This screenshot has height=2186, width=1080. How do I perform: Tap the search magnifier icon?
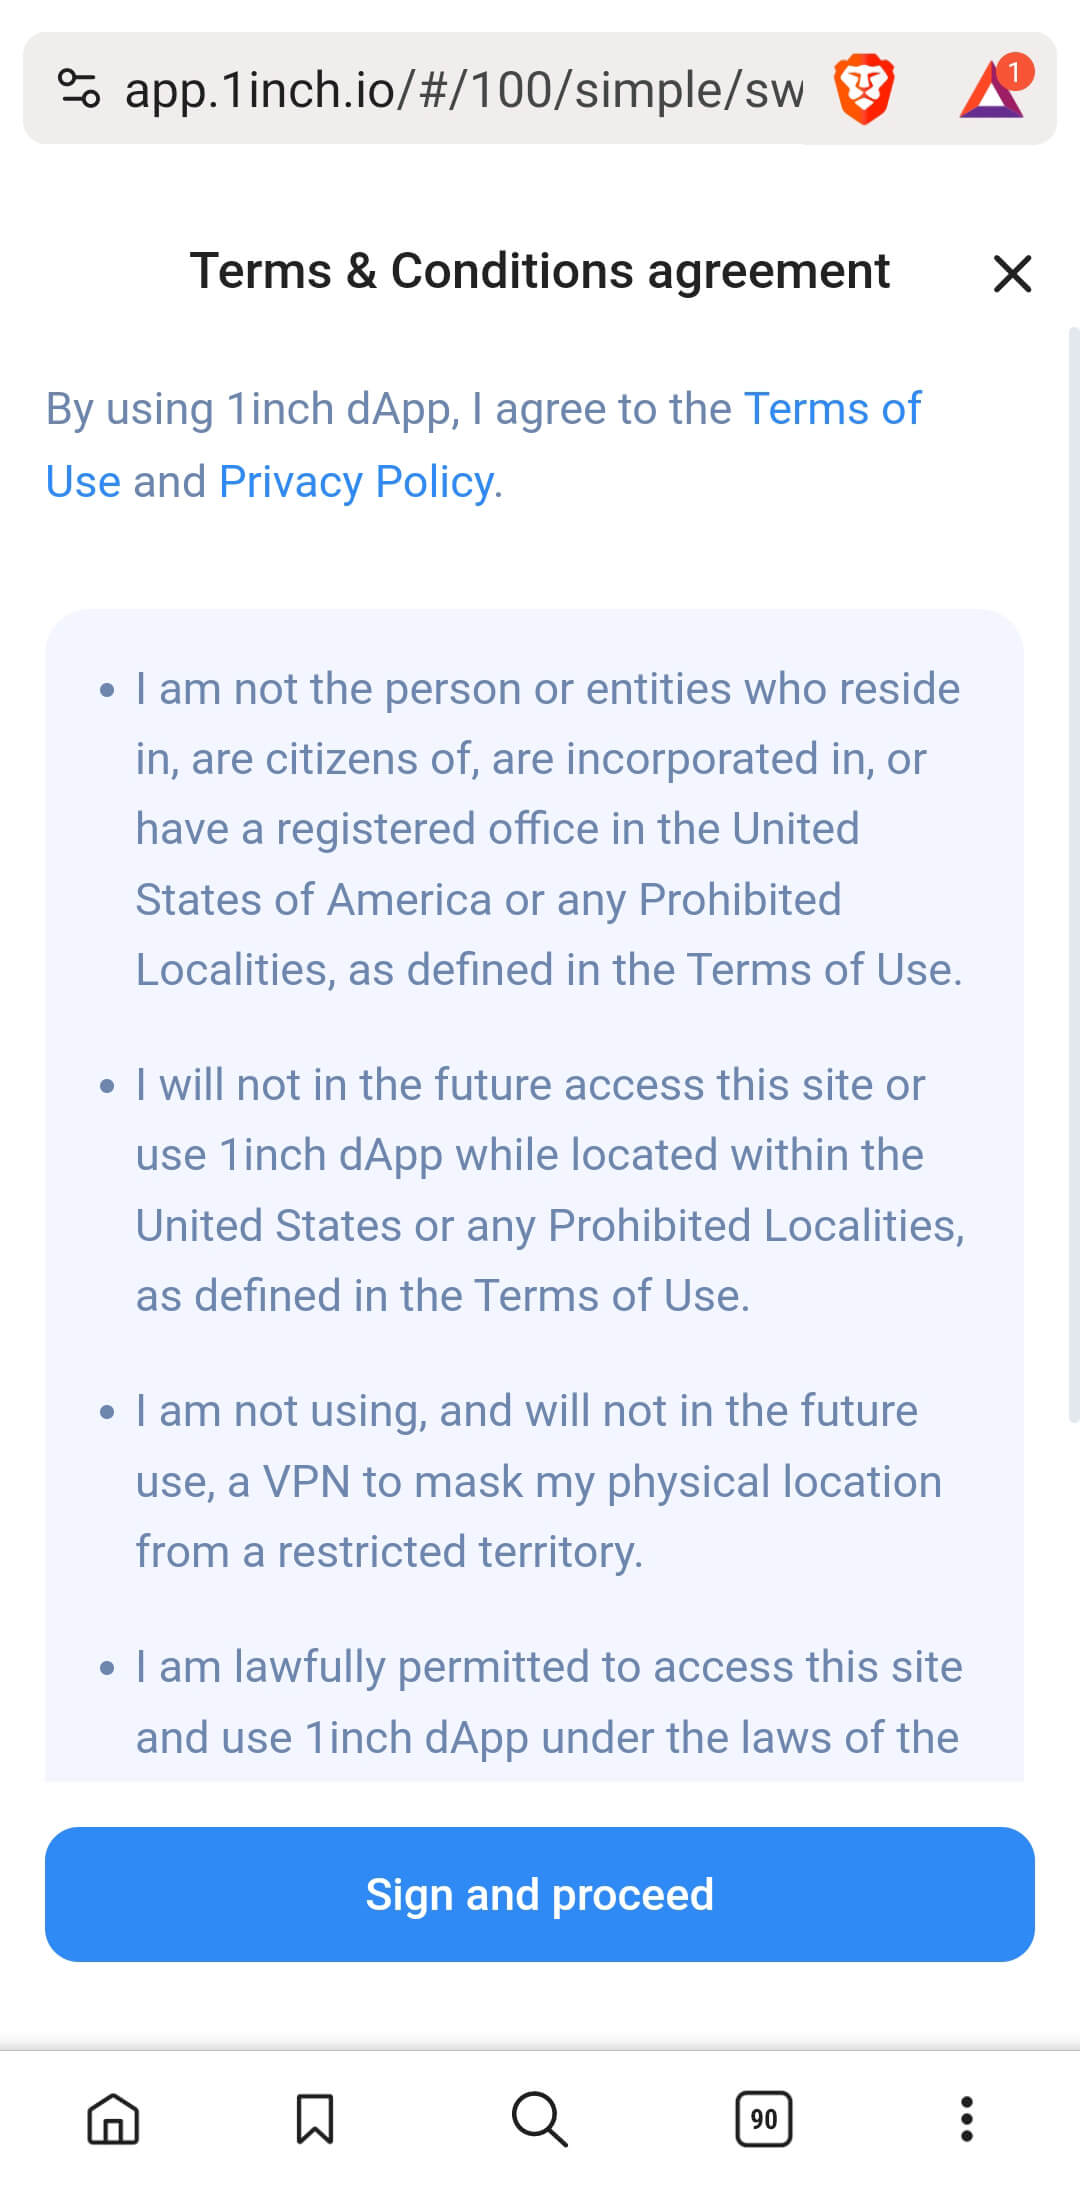(x=539, y=2118)
